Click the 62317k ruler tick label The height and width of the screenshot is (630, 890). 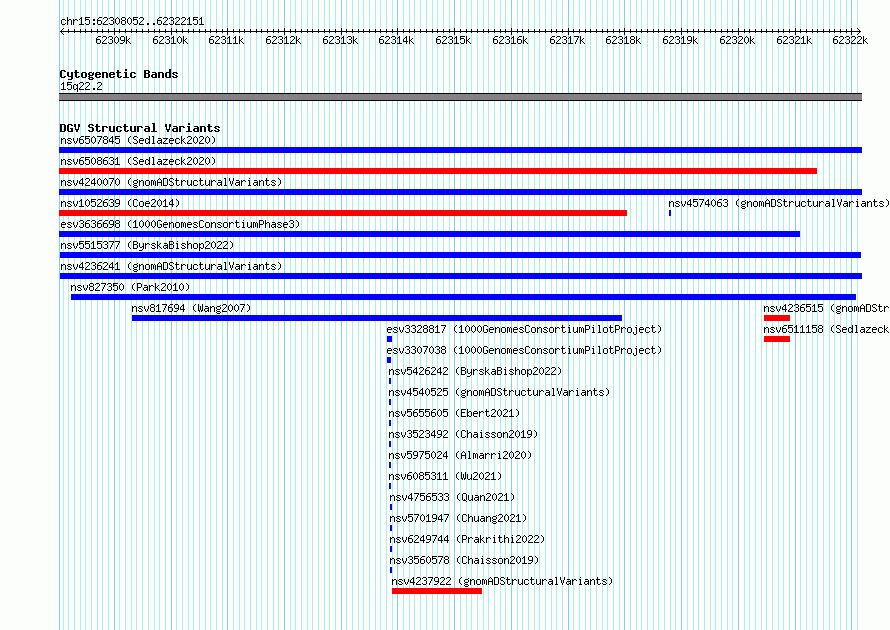(x=567, y=40)
